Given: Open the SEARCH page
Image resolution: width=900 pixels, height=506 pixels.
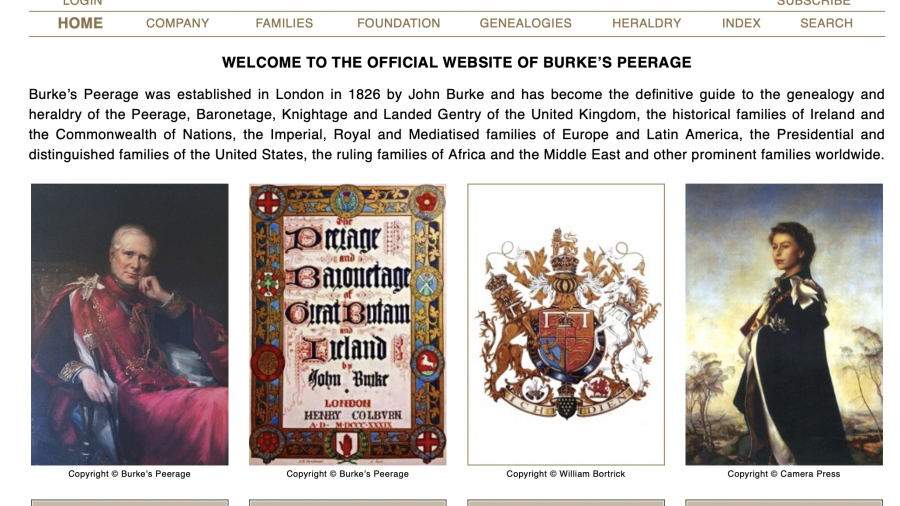Looking at the screenshot, I should (827, 24).
